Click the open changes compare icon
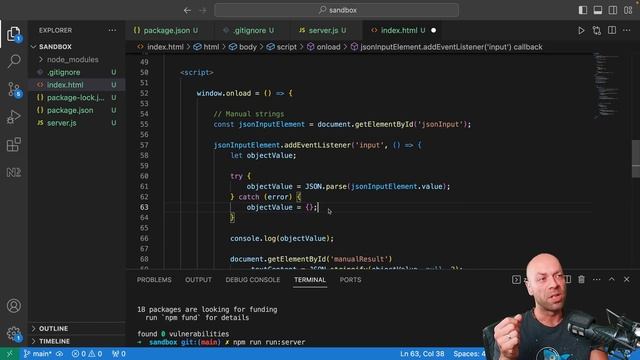 pos(596,31)
